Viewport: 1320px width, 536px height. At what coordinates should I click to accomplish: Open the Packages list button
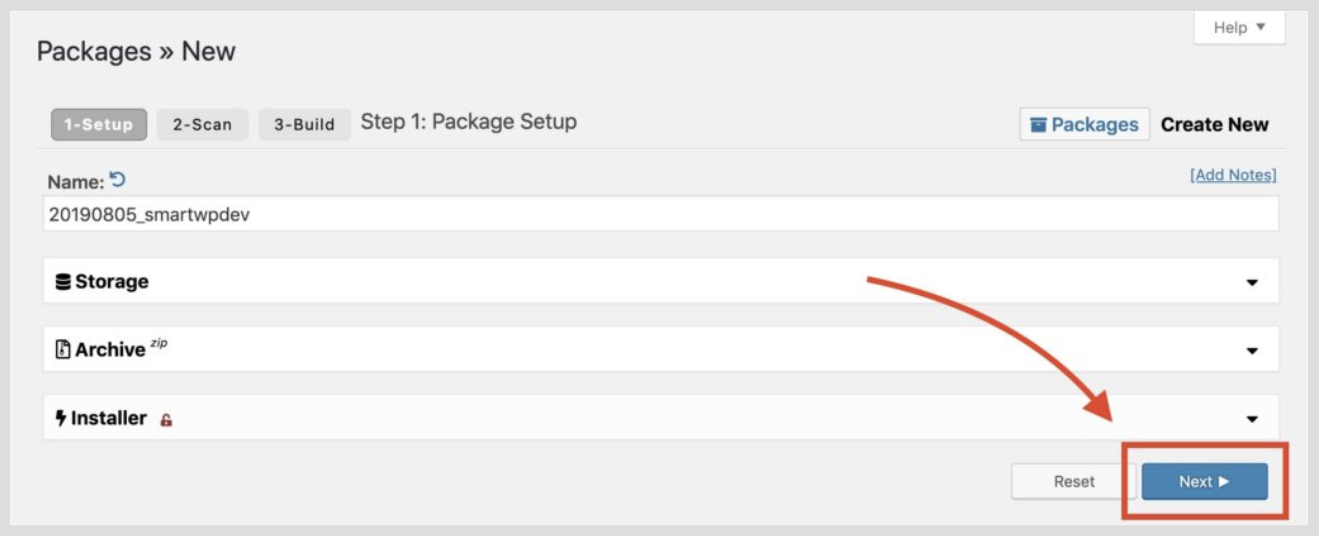1085,125
